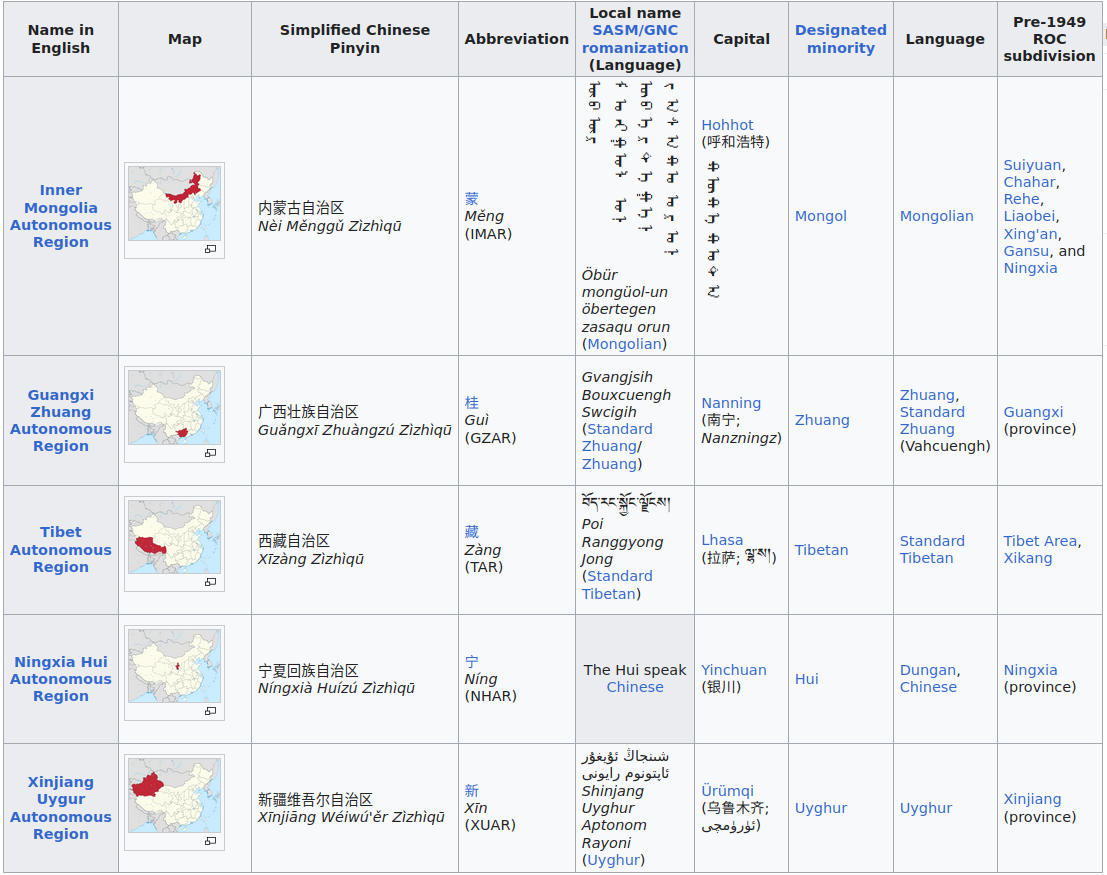Viewport: 1107px width, 875px height.
Task: Open Tibet Autonomous Region name link
Action: 61,549
